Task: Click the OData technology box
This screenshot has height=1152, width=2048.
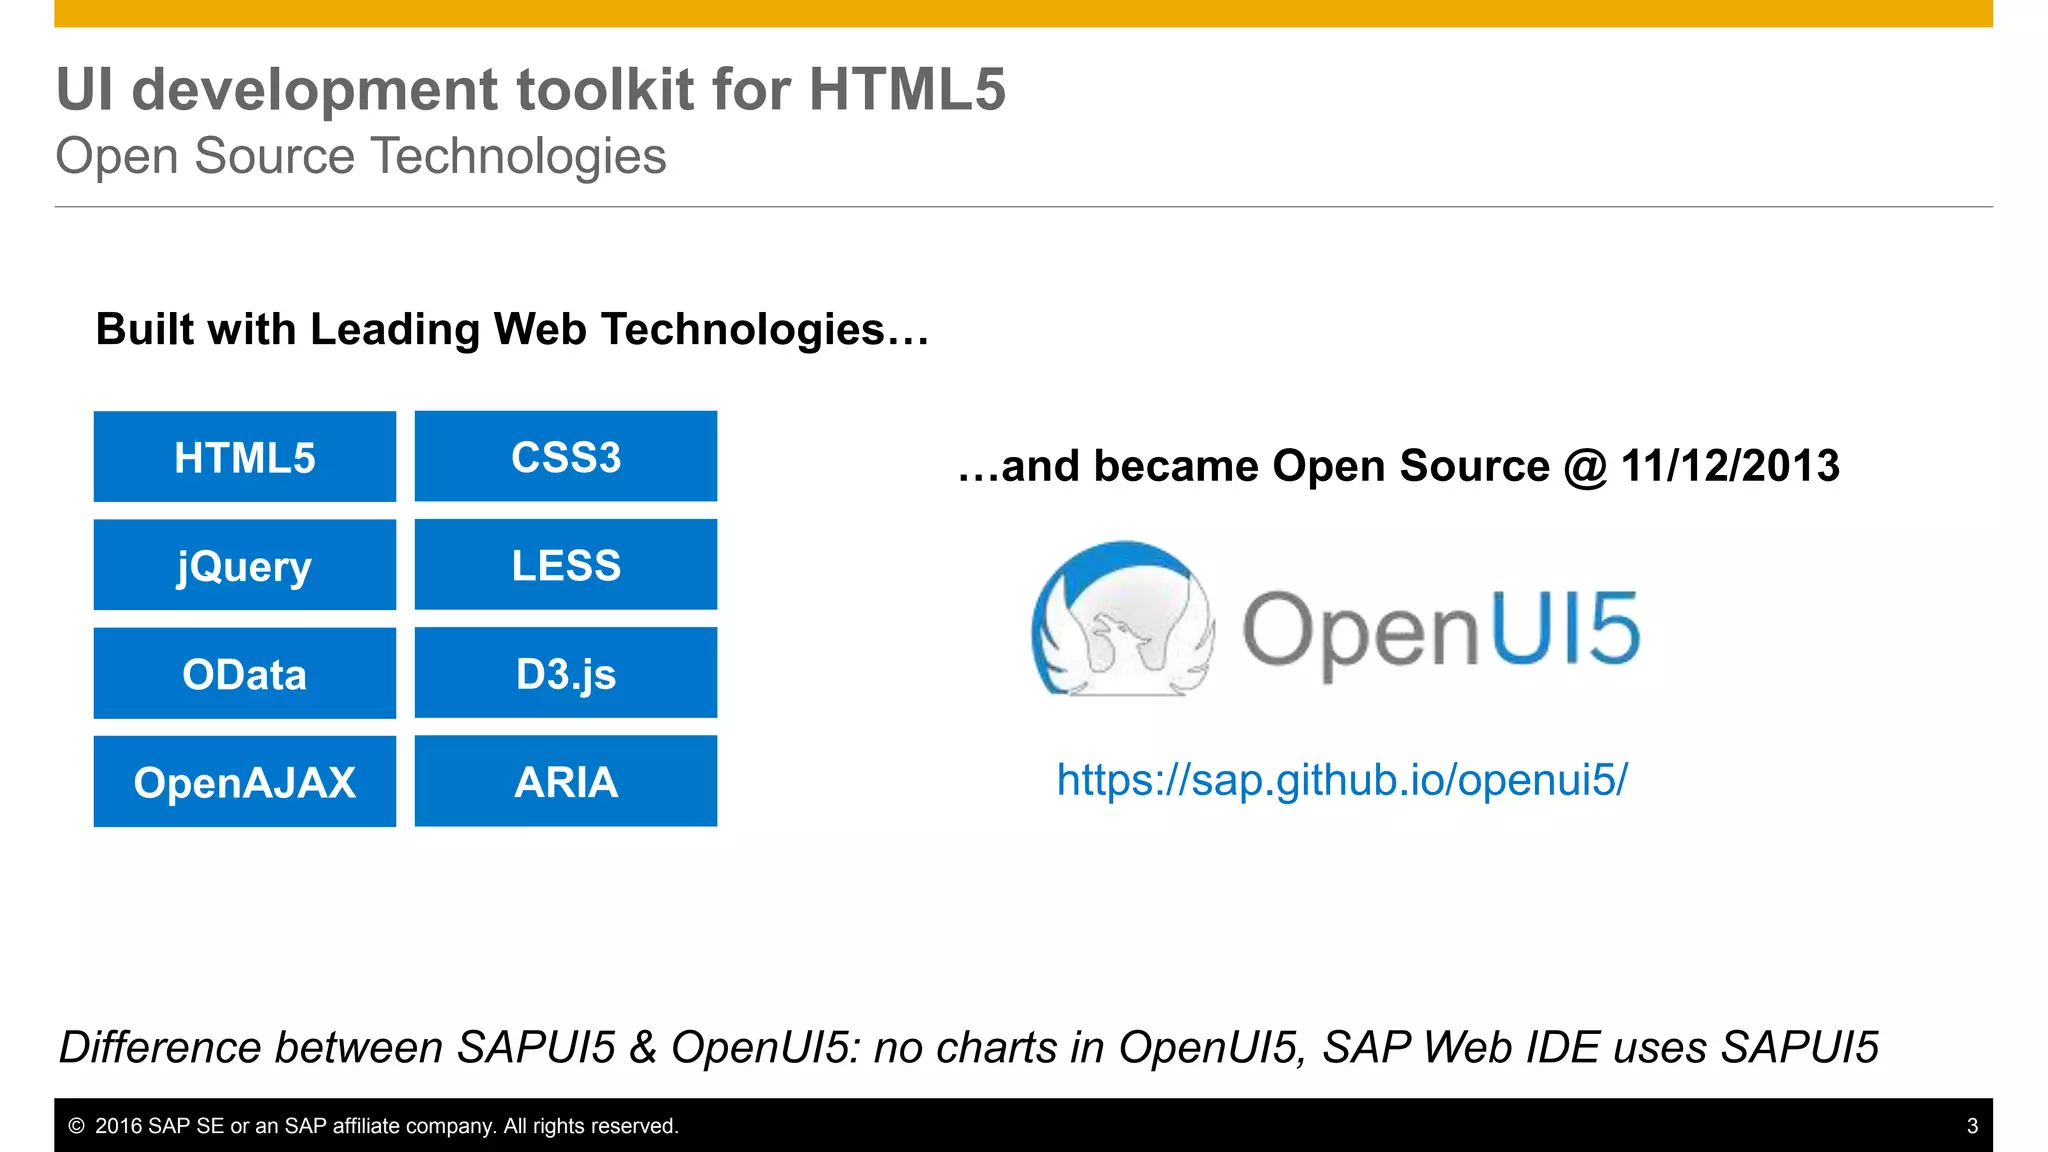Action: point(245,673)
